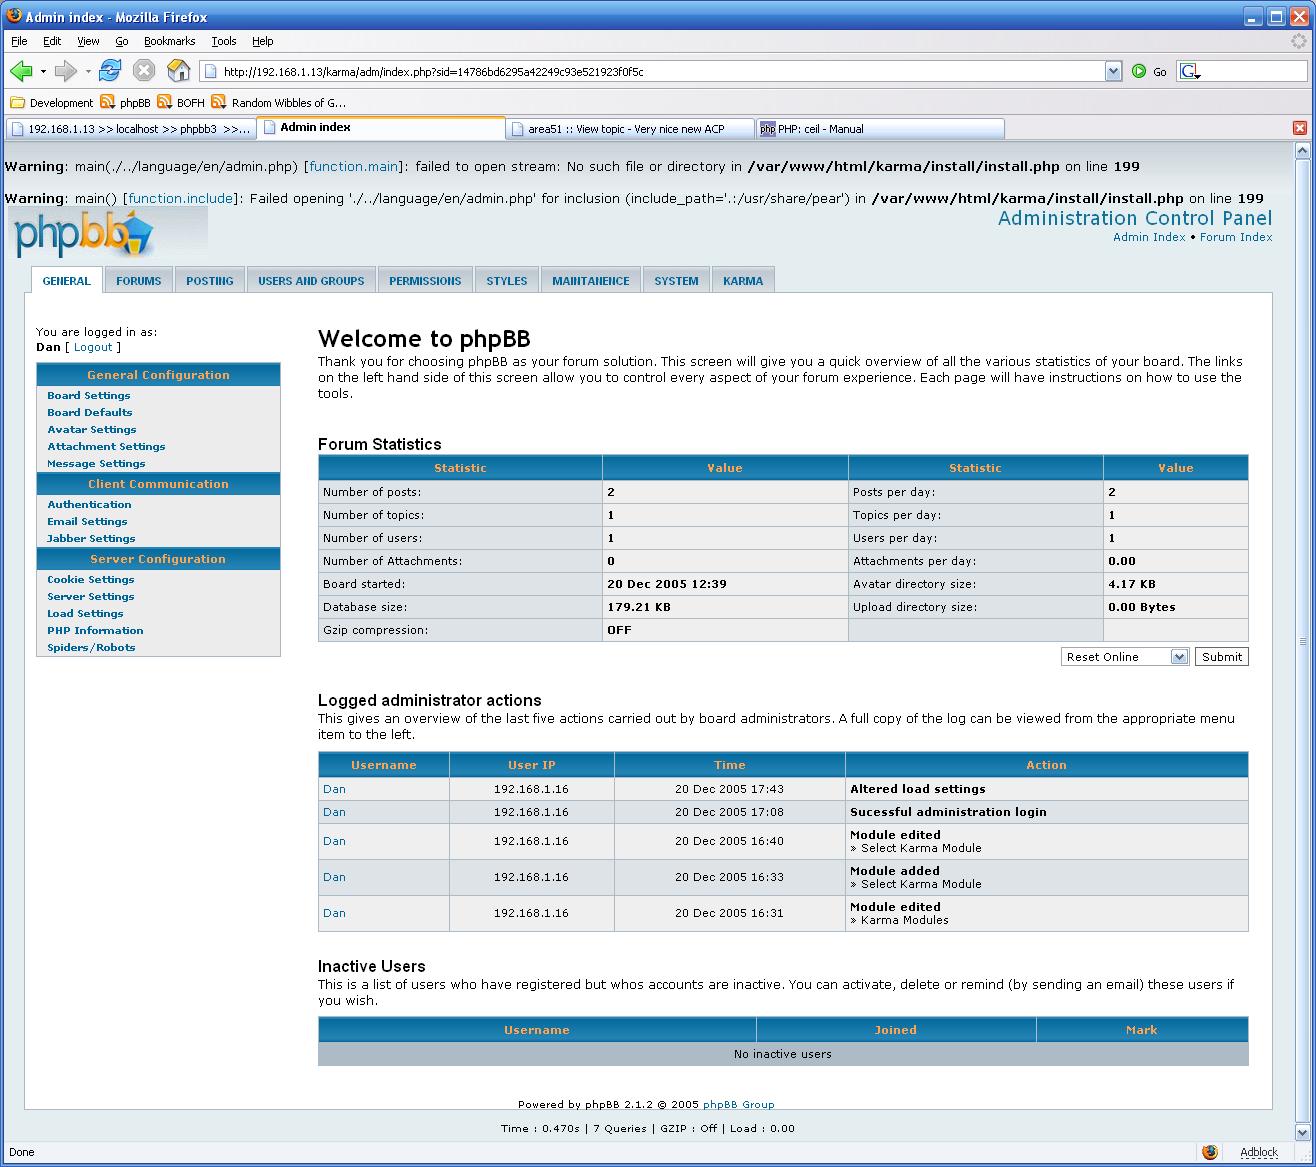
Task: Open the Bookmarks menu
Action: (x=169, y=41)
